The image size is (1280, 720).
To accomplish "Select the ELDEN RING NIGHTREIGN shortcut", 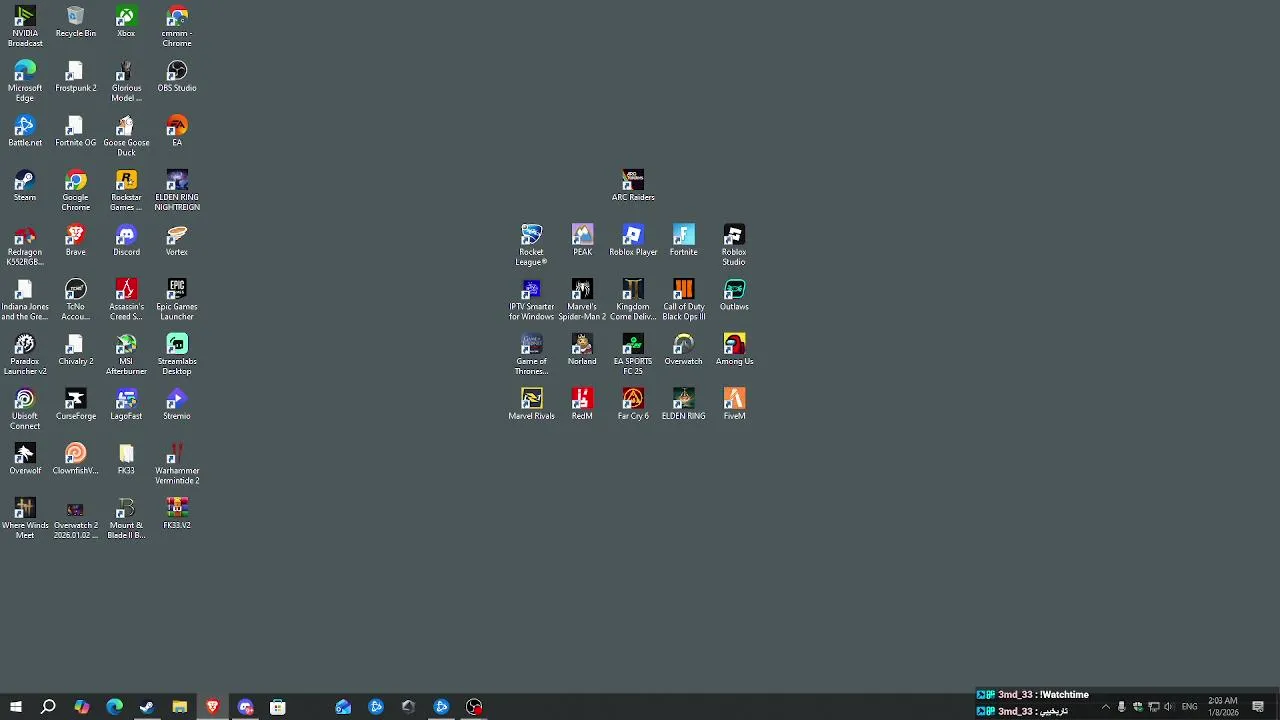I will click(x=177, y=190).
